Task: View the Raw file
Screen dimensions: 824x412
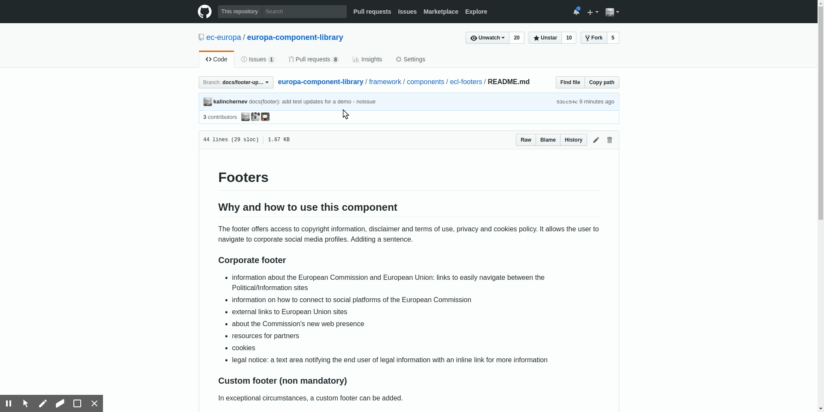Action: [526, 140]
